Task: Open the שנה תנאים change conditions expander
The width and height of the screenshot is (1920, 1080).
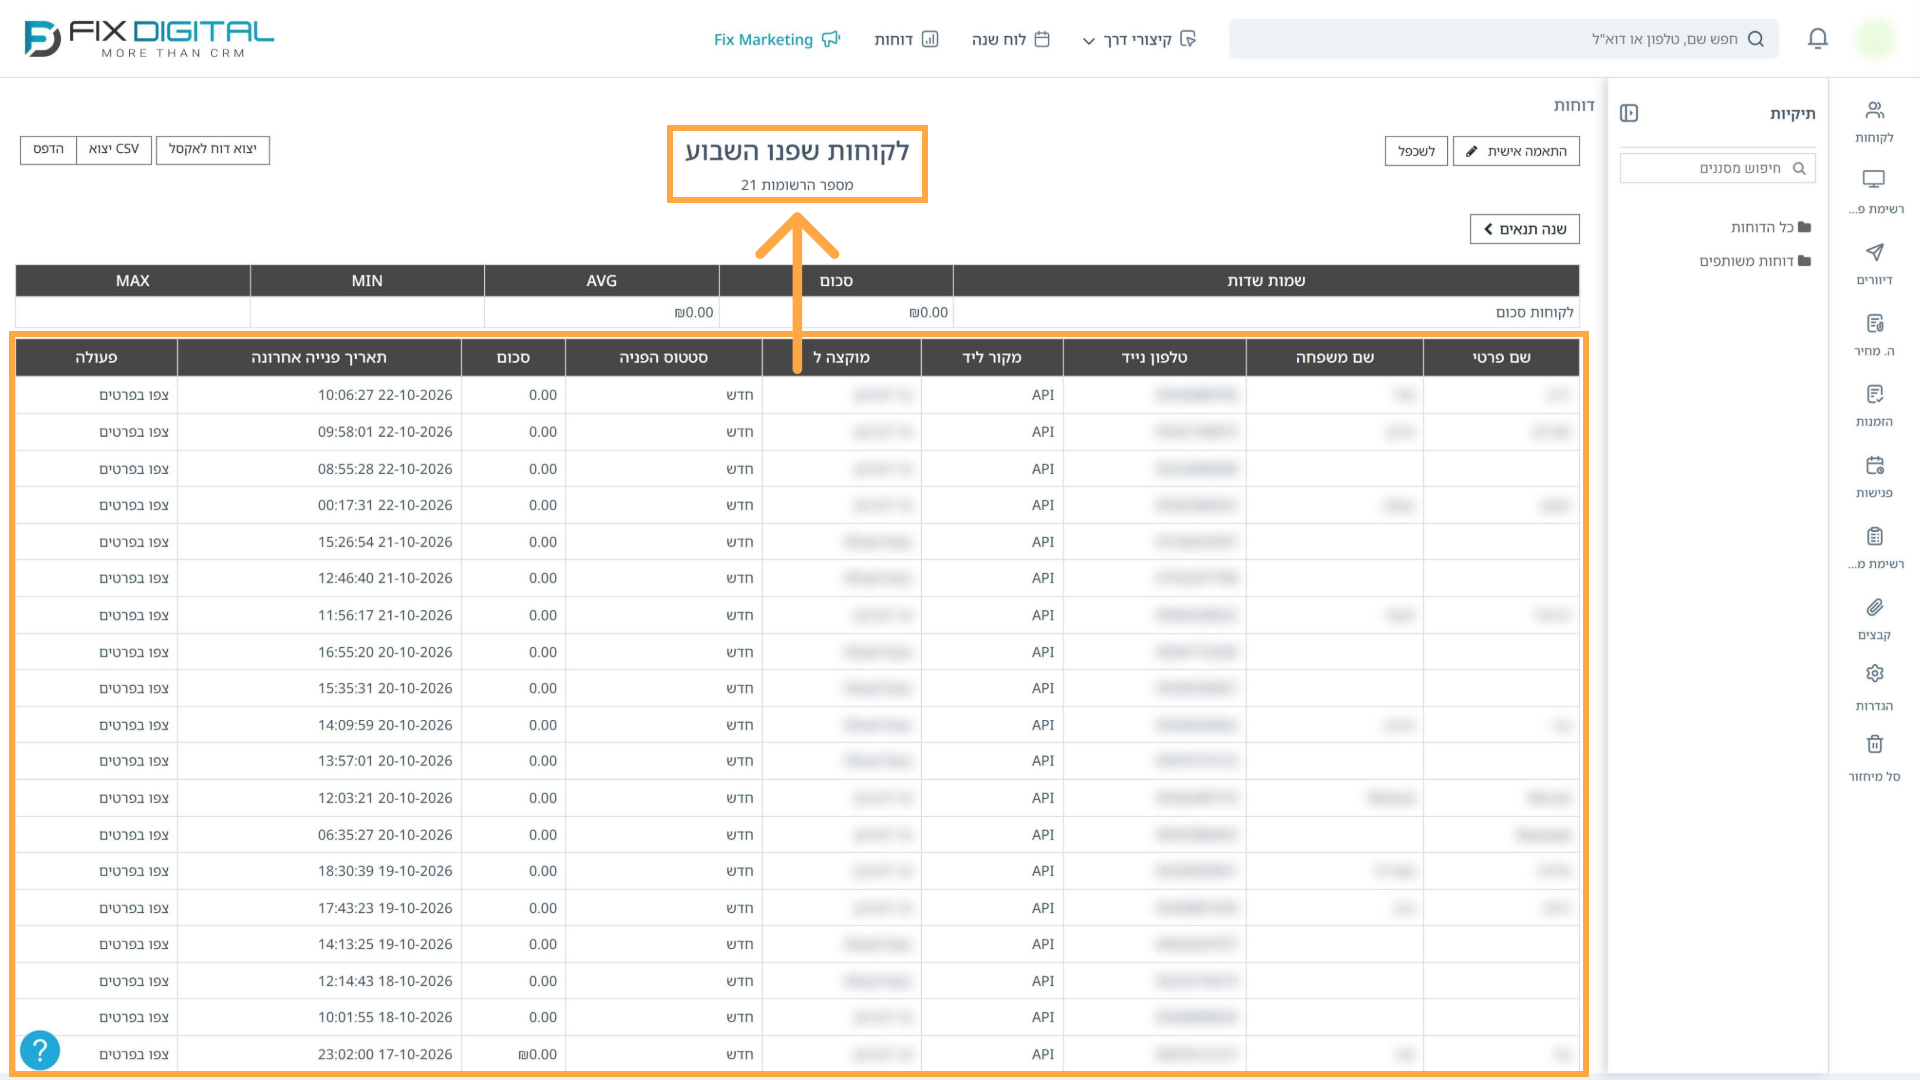Action: [x=1524, y=229]
